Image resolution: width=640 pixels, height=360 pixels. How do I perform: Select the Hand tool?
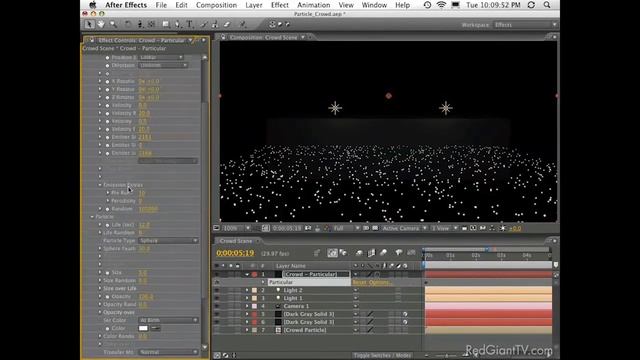[101, 24]
